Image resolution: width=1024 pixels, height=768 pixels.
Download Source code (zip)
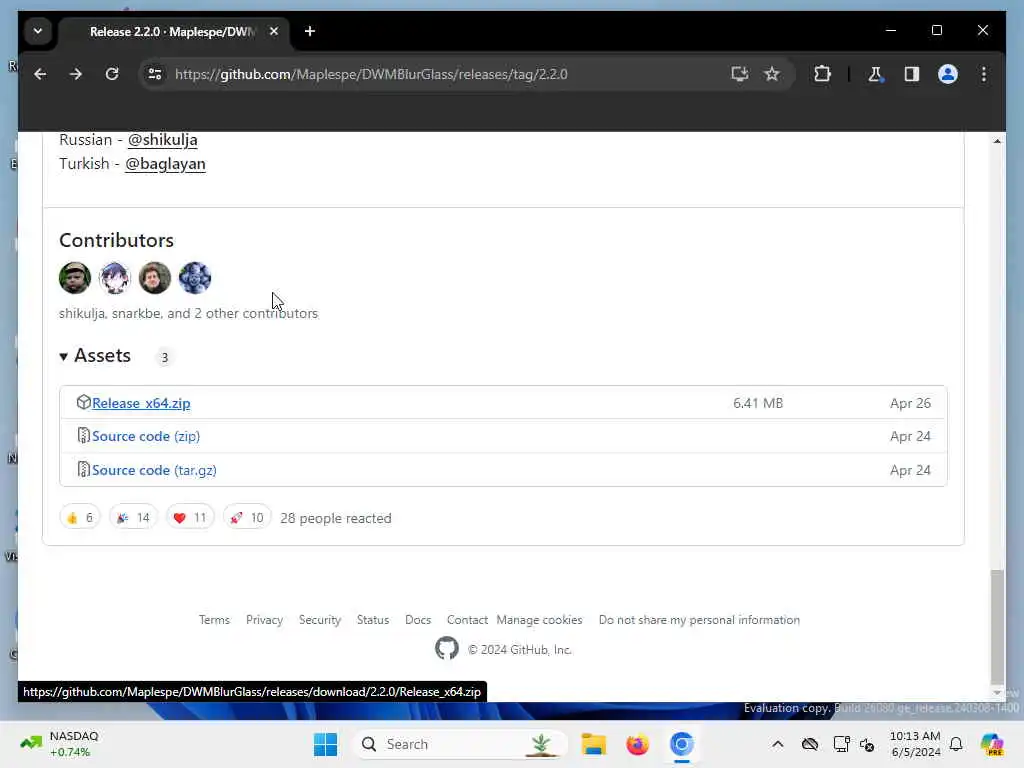click(x=146, y=436)
